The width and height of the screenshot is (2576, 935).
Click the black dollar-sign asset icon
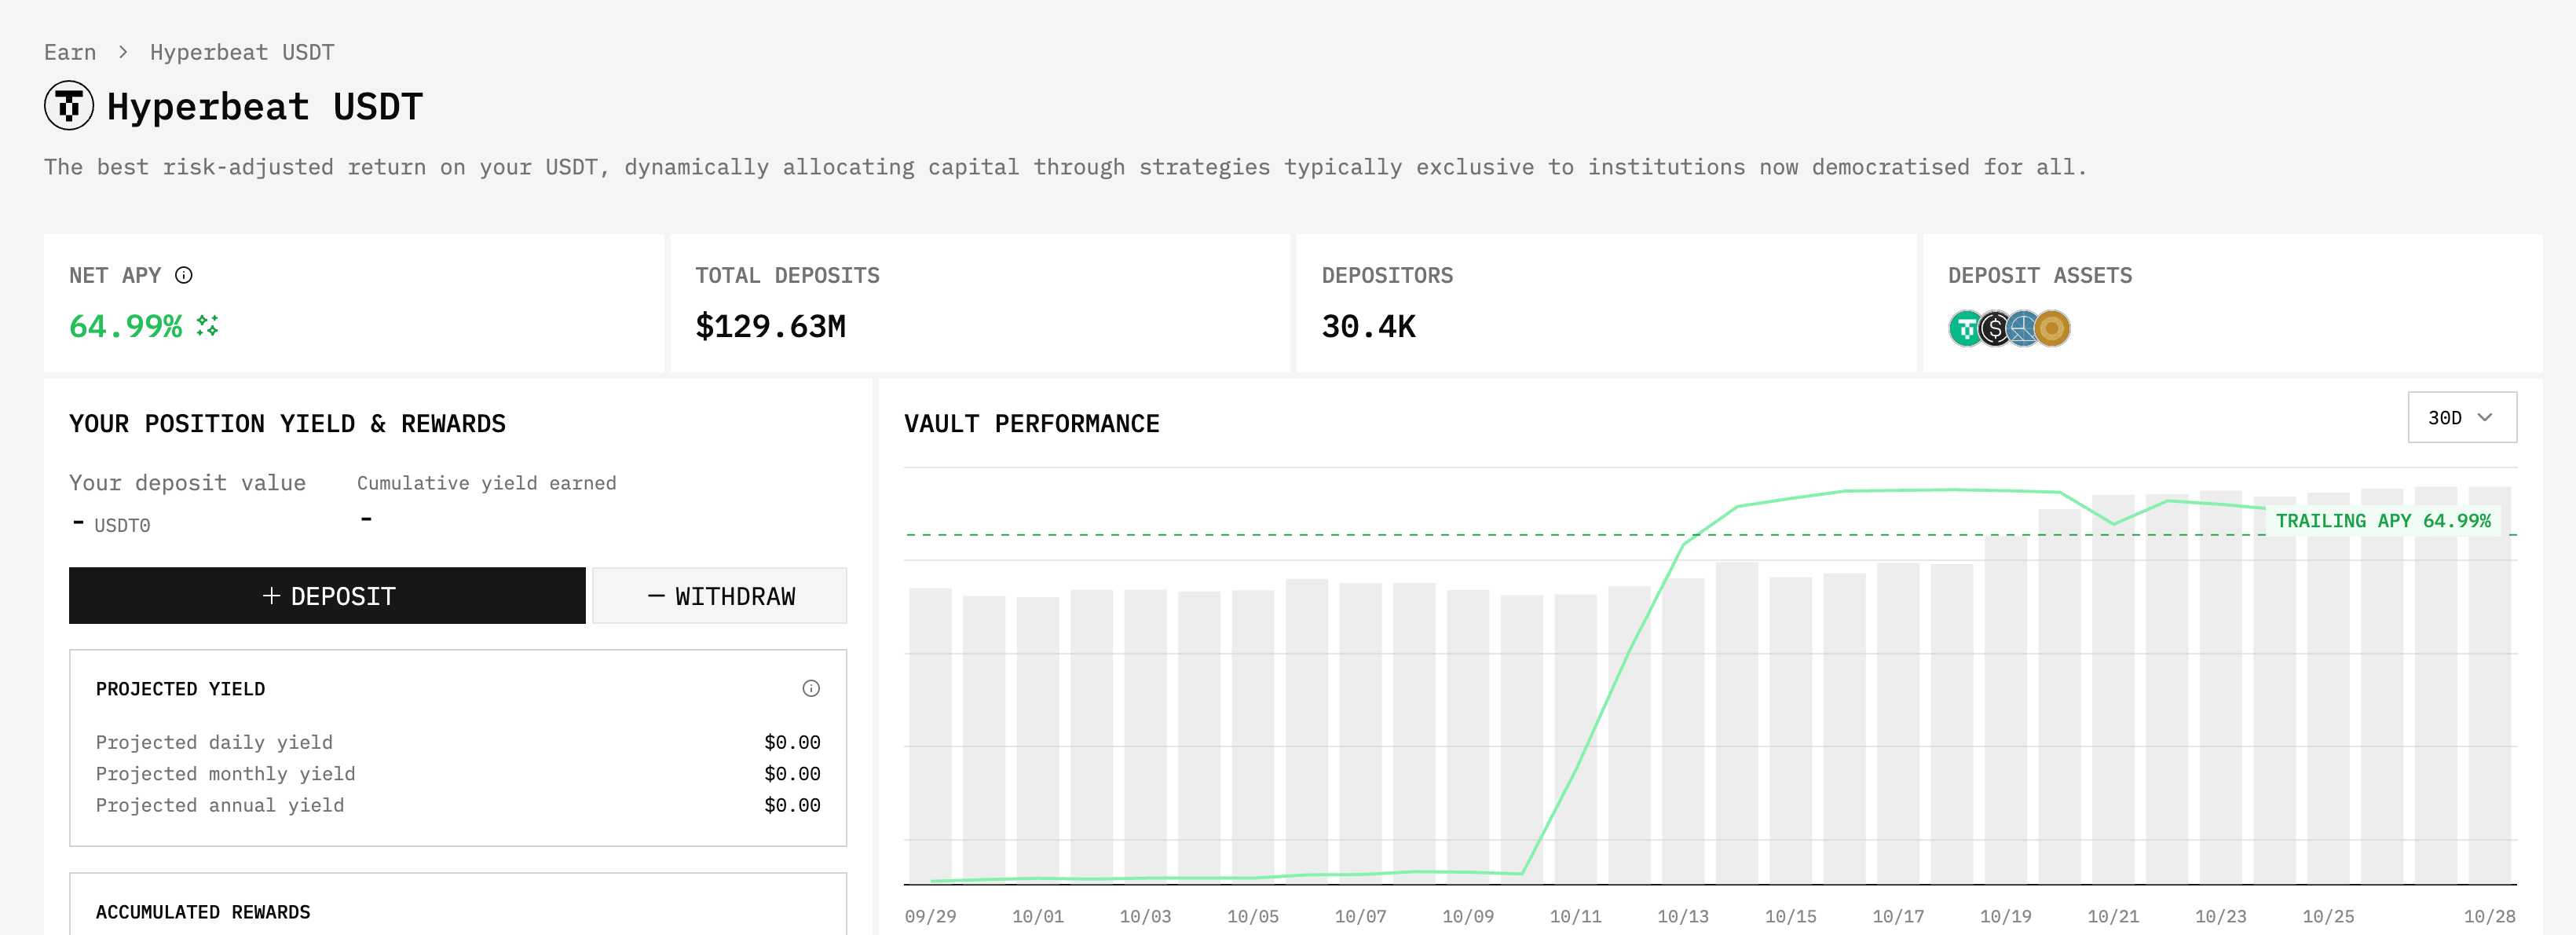pos(1994,328)
